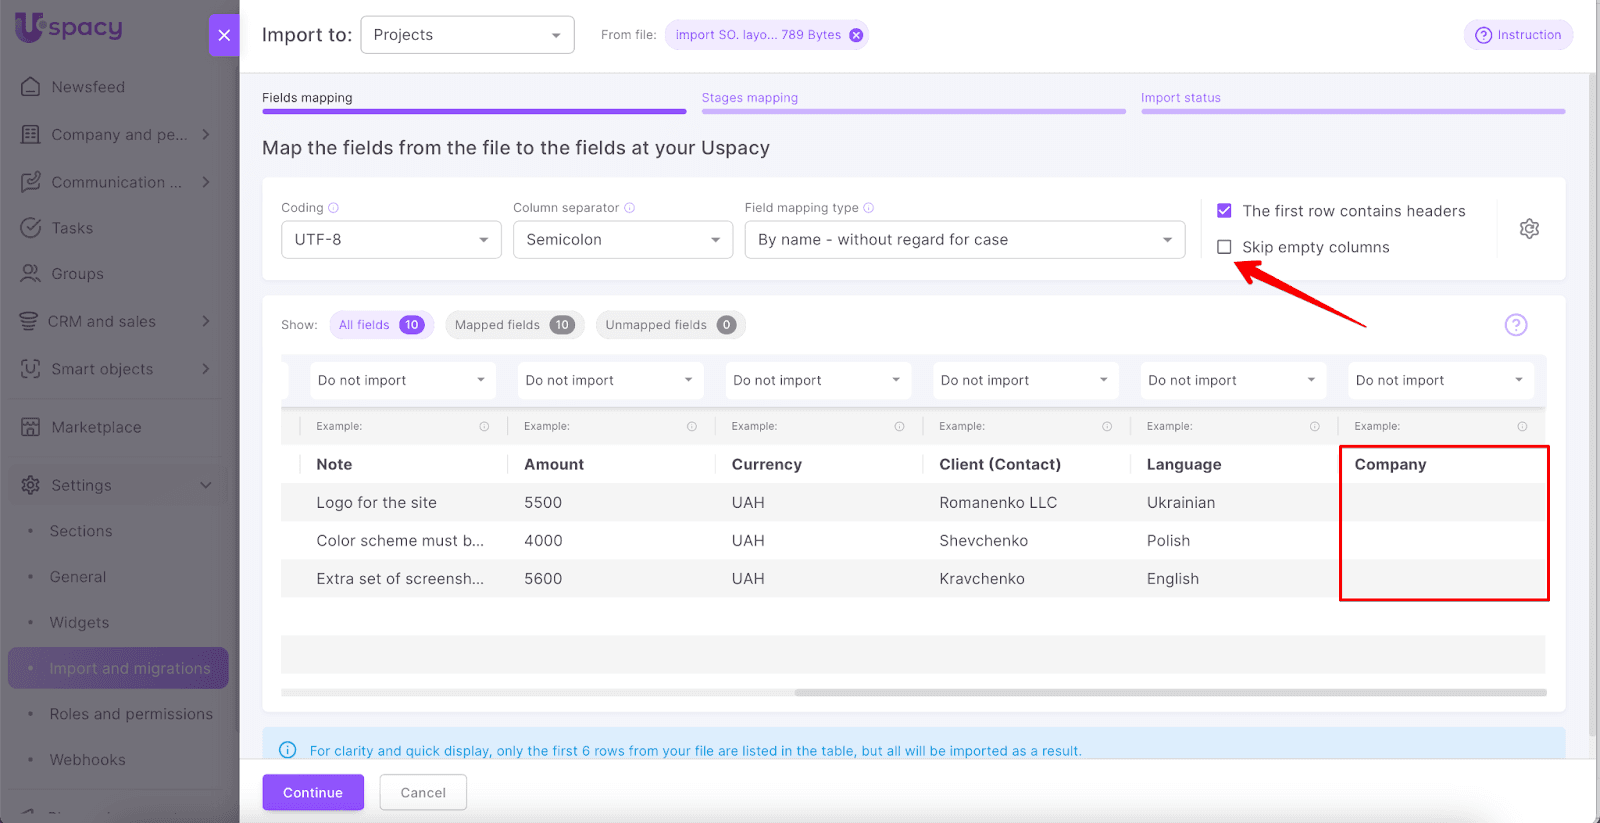Open Roles and permissions settings item
The width and height of the screenshot is (1600, 823).
pyautogui.click(x=131, y=714)
